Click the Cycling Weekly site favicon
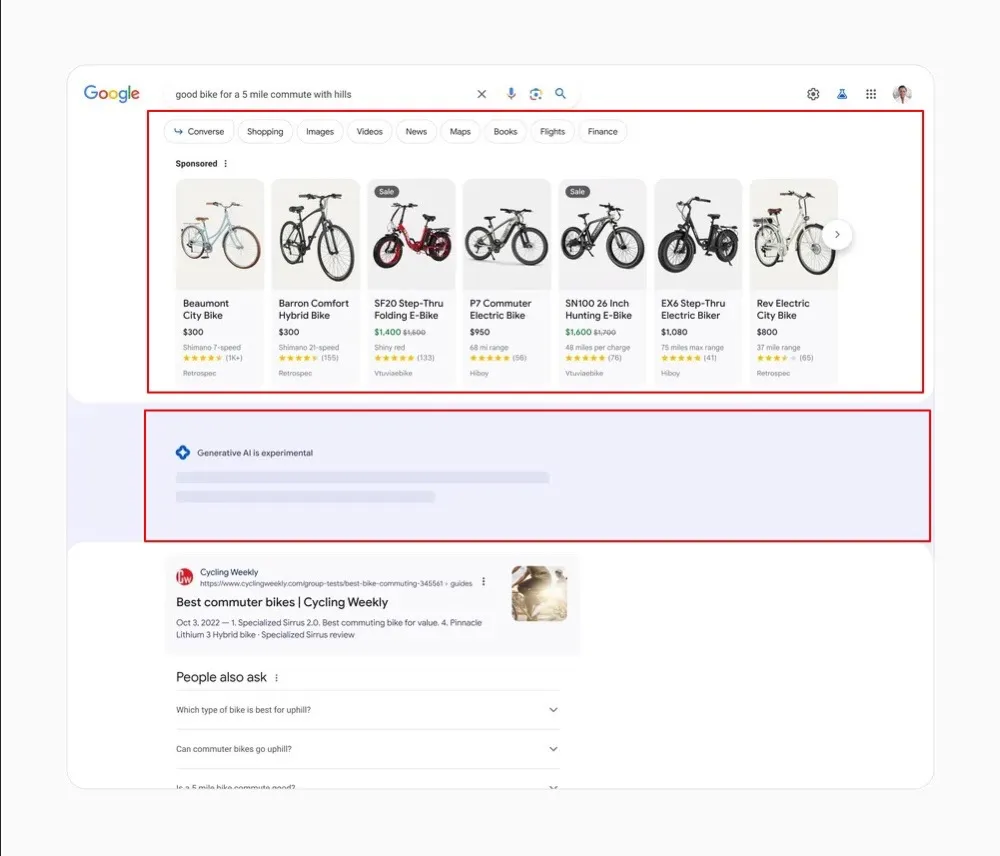Image resolution: width=1000 pixels, height=856 pixels. tap(184, 577)
